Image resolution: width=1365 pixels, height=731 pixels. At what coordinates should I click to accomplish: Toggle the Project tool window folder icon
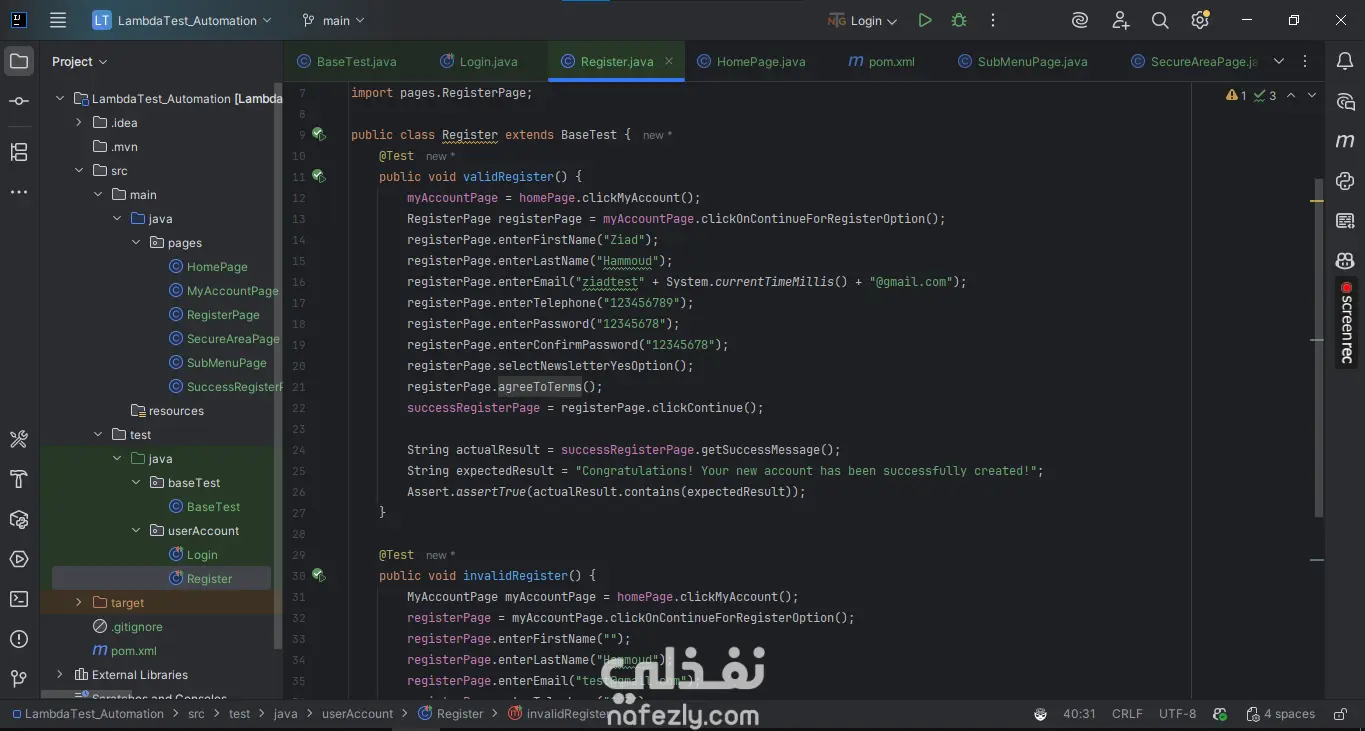[19, 61]
